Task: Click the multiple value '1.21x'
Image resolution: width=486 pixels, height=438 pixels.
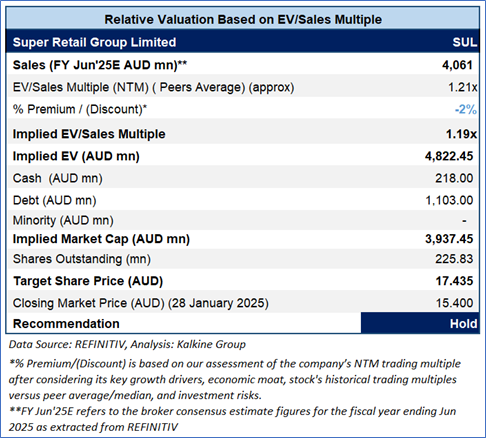Action: click(462, 87)
